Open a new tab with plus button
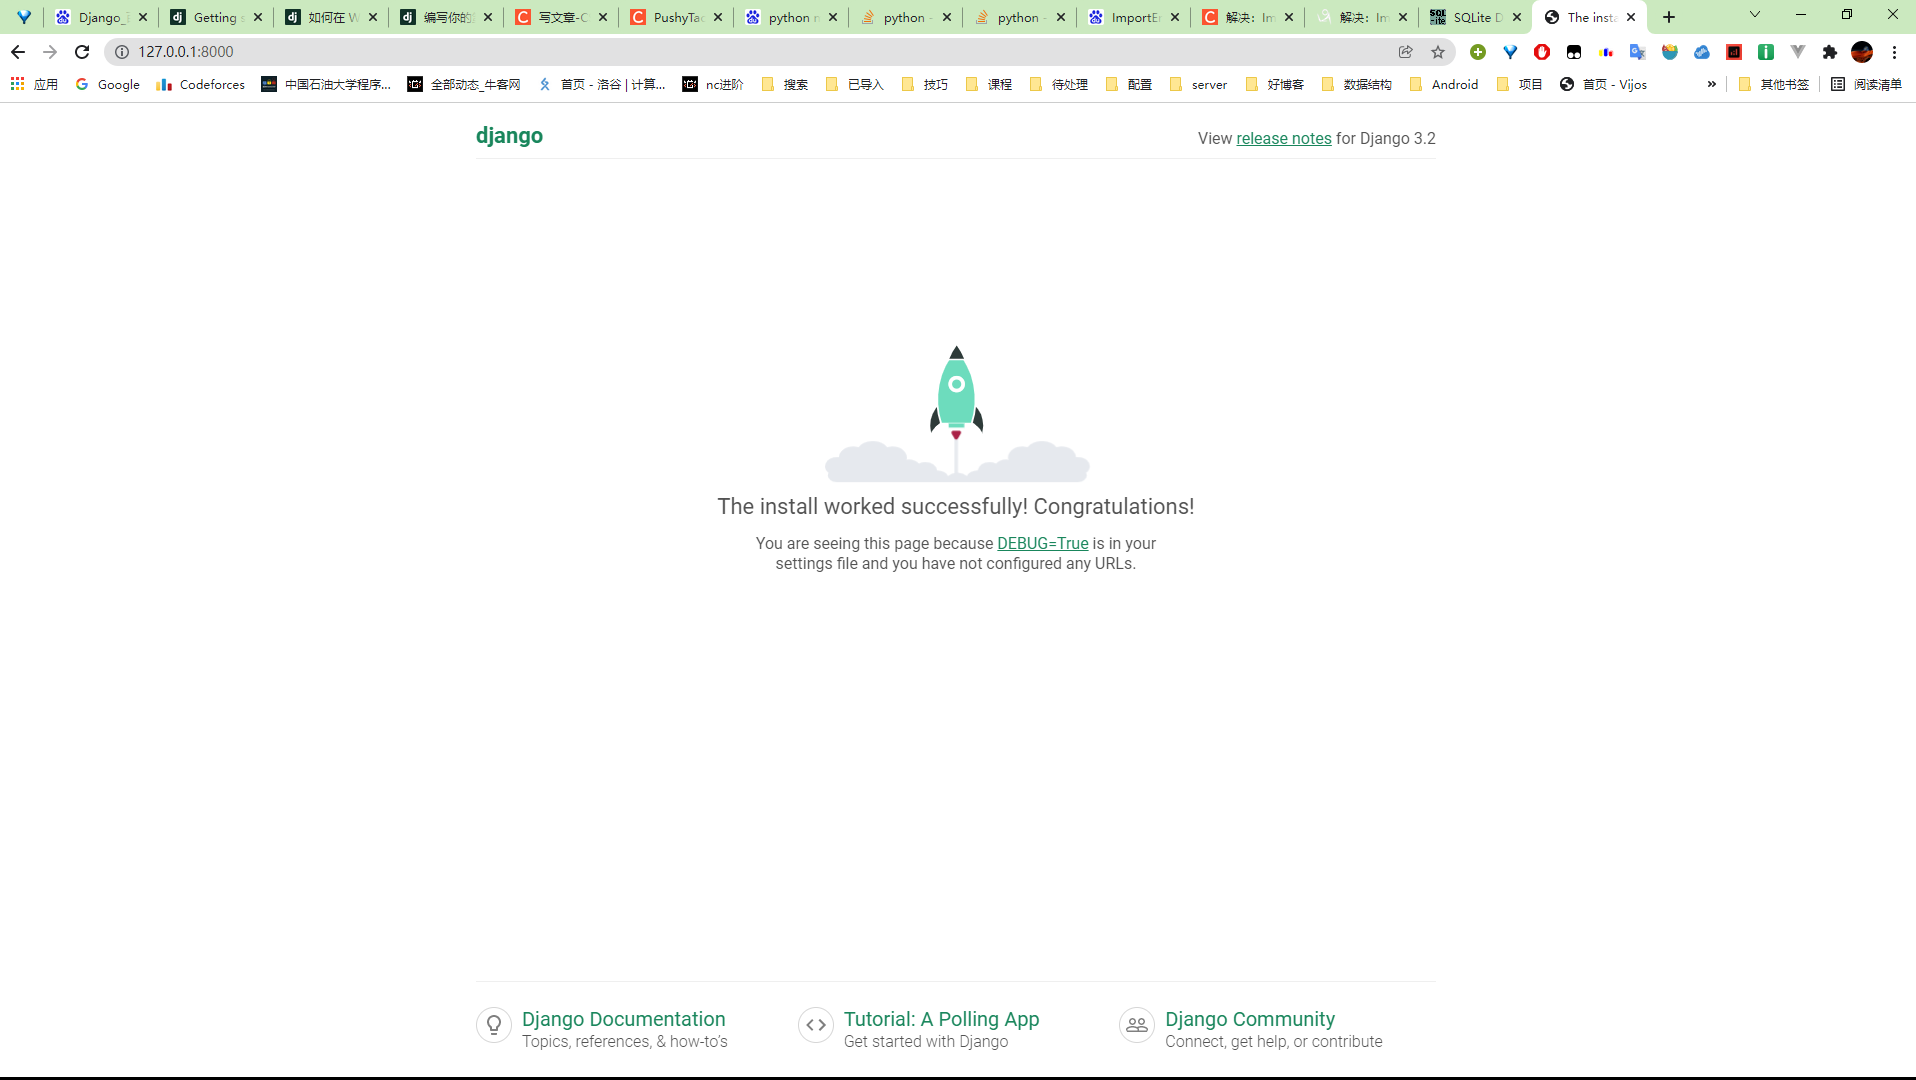The image size is (1916, 1080). point(1669,17)
